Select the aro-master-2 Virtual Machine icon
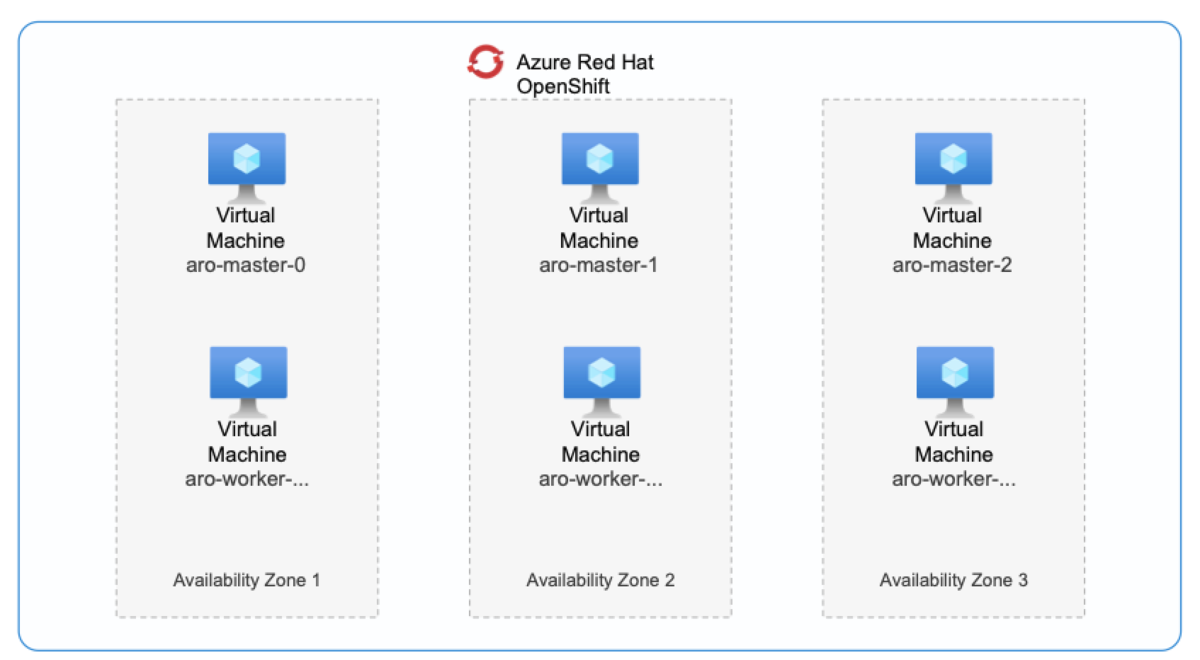 click(x=953, y=160)
